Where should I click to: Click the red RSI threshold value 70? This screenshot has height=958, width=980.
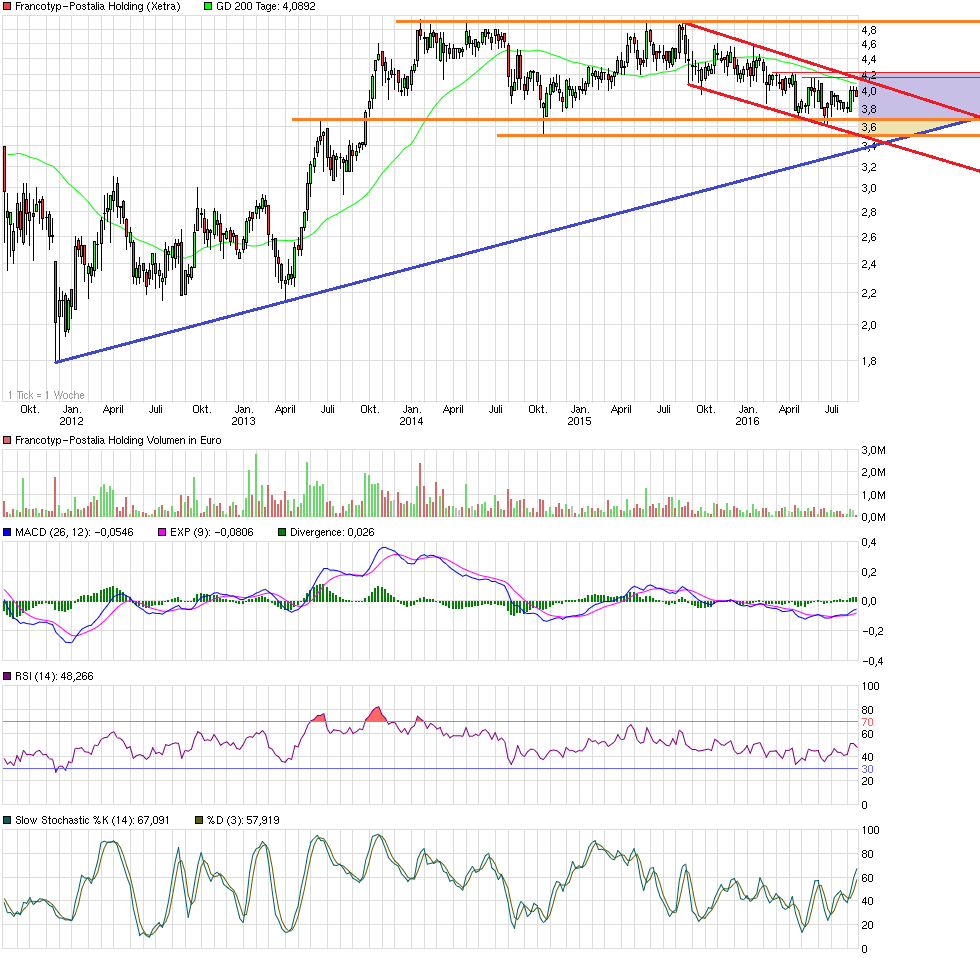tap(868, 722)
